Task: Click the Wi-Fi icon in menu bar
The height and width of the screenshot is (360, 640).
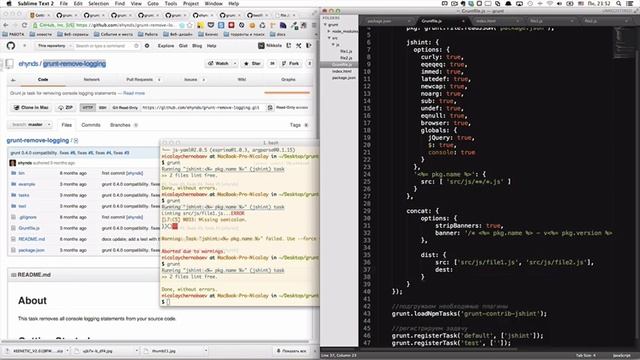Action: coord(549,3)
